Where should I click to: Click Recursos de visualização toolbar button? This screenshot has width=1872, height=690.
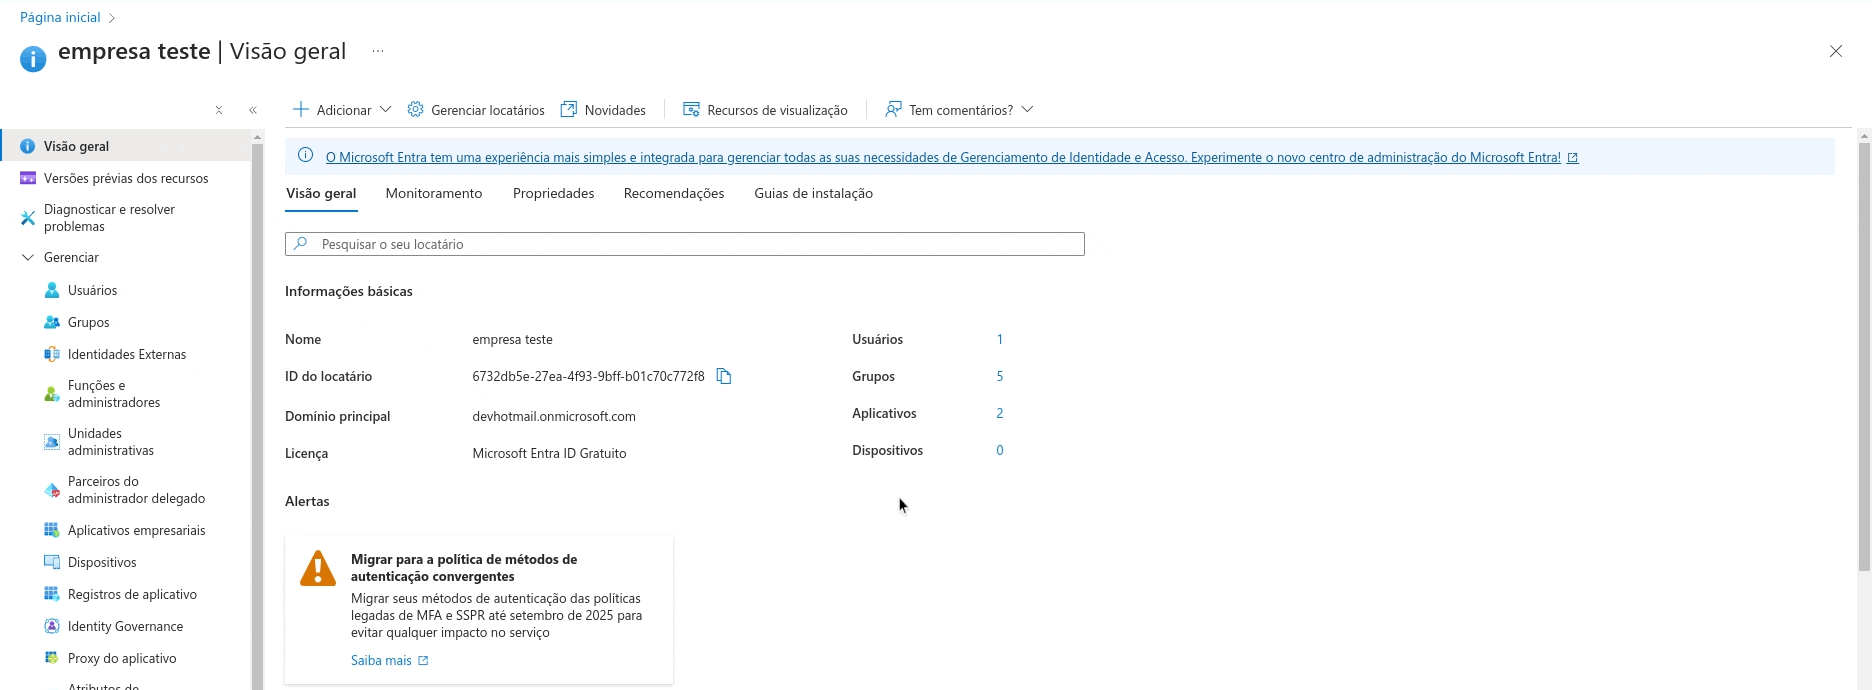(x=765, y=109)
